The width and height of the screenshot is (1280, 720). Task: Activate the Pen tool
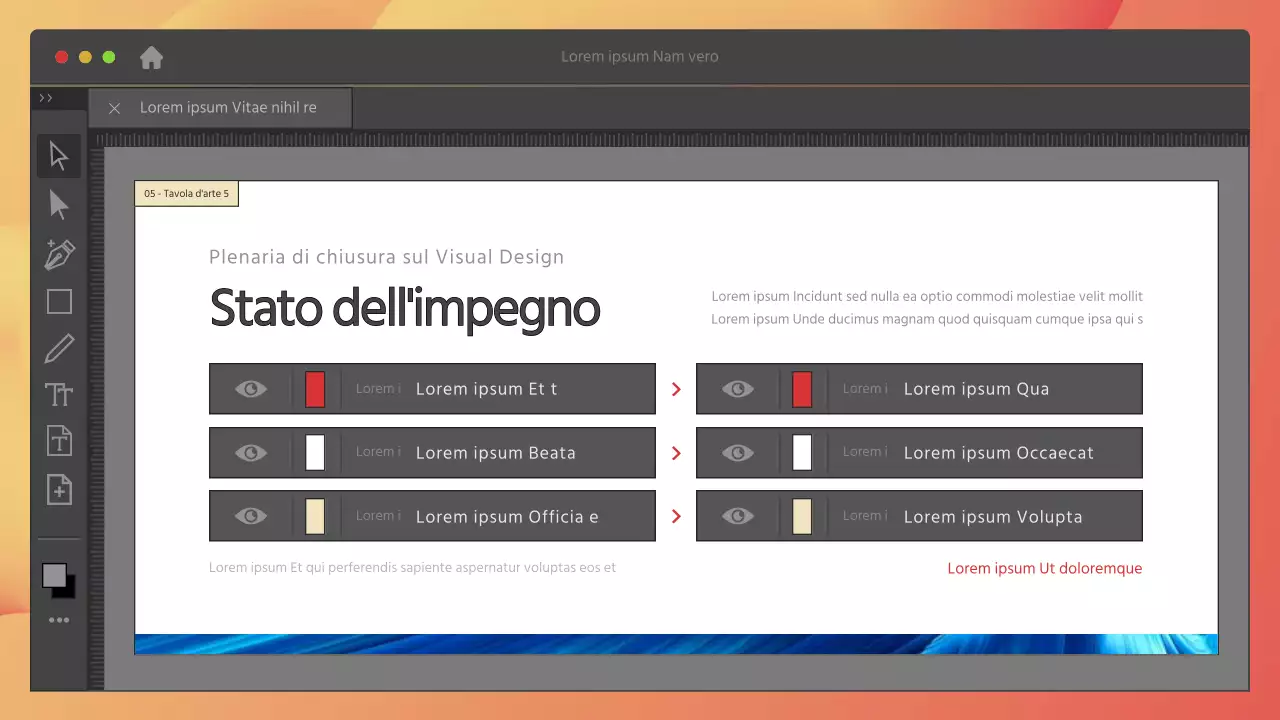click(58, 254)
